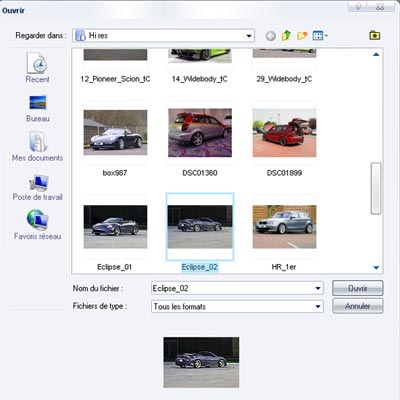This screenshot has width=400, height=400.
Task: Click the back navigation arrow icon
Action: pyautogui.click(x=271, y=36)
